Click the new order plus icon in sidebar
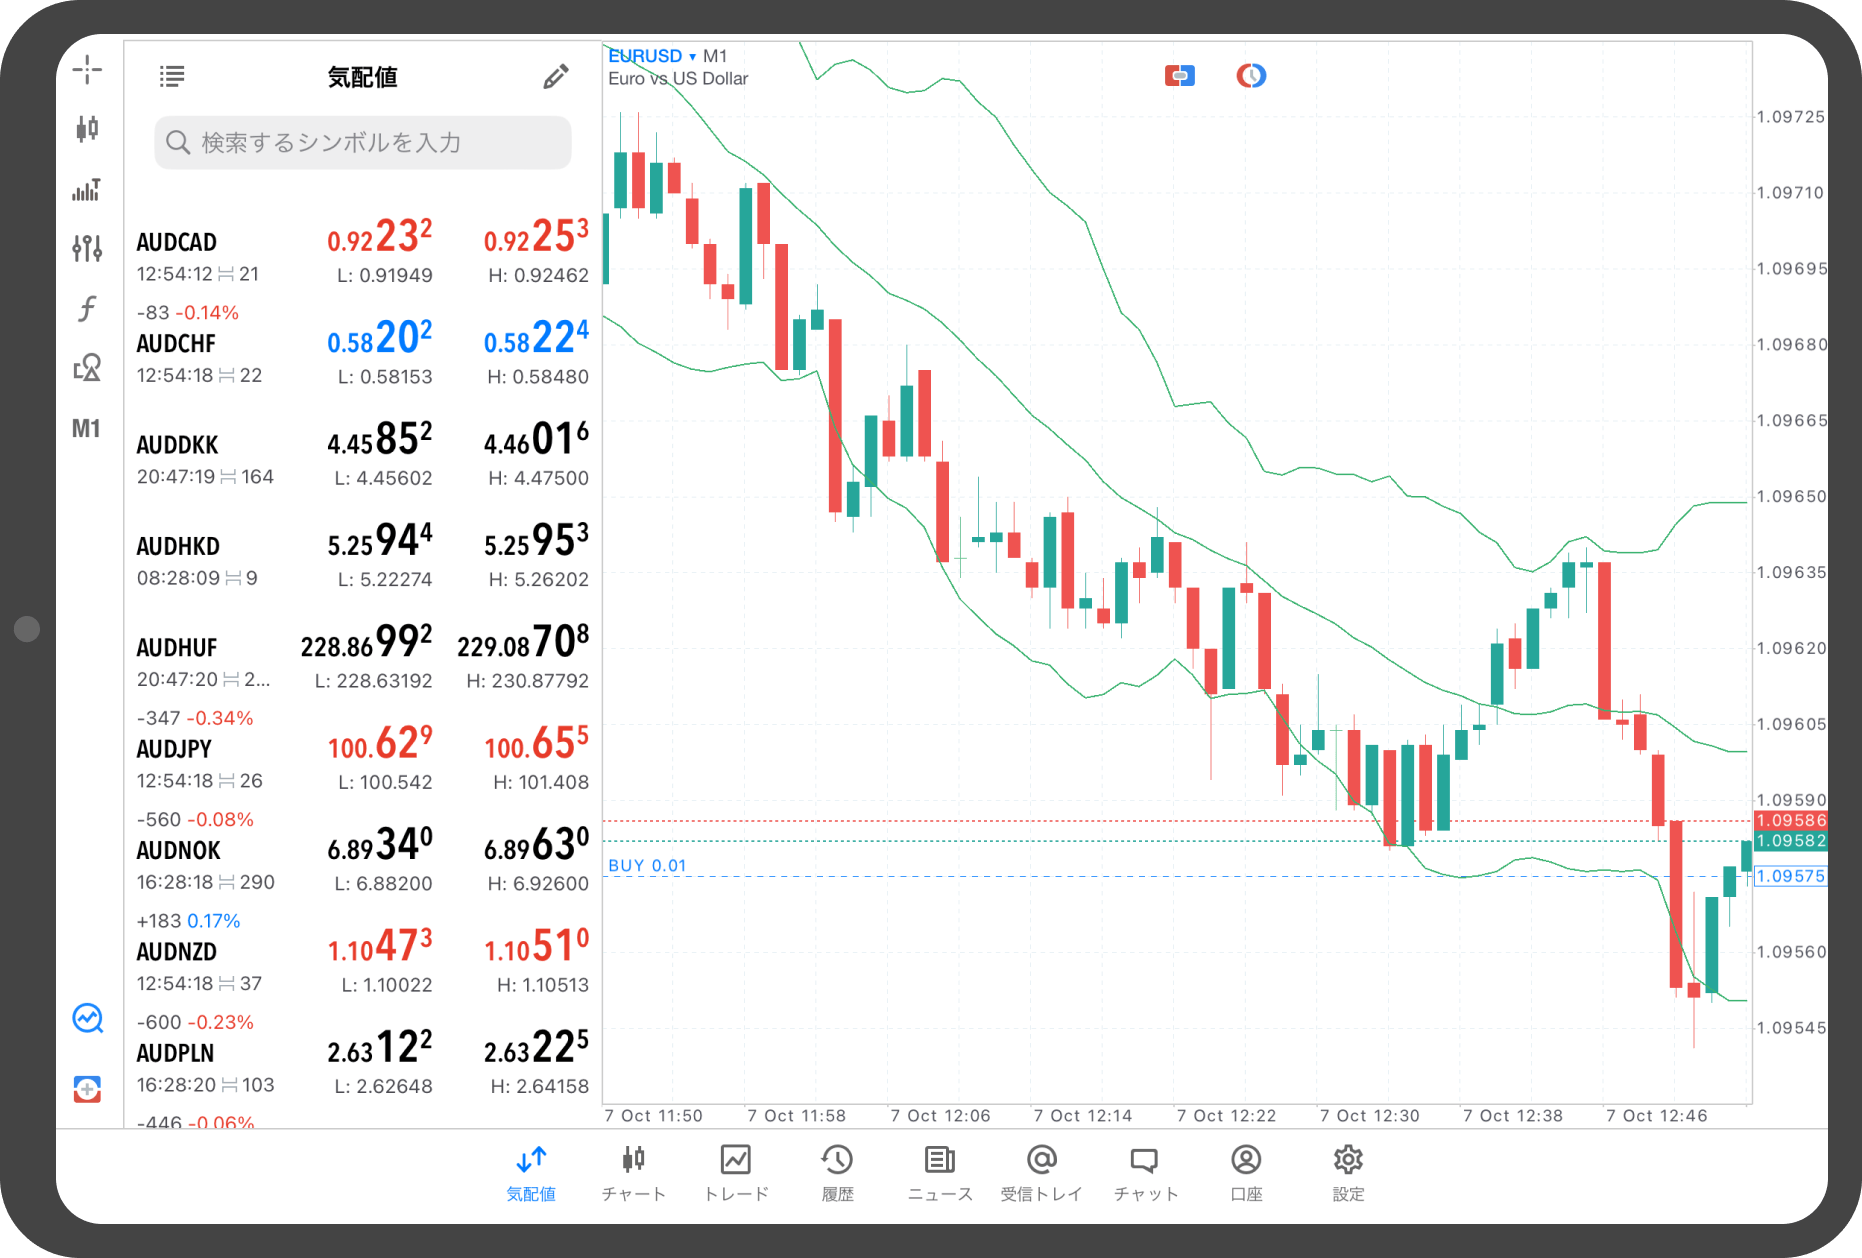Screen dimensions: 1862x1258 point(87,1089)
